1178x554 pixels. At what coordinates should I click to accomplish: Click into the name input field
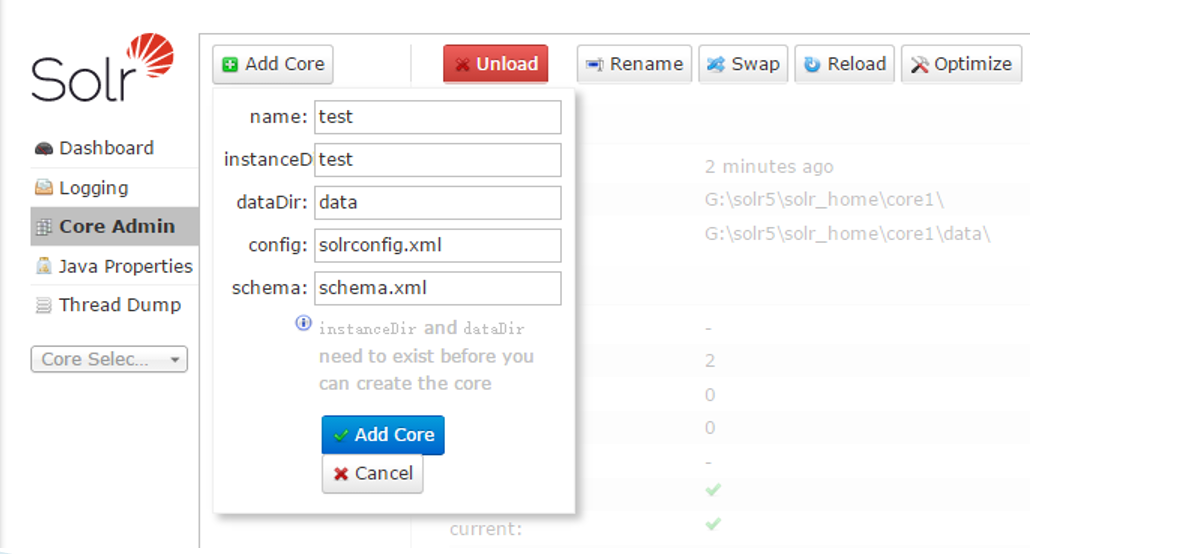[x=437, y=117]
